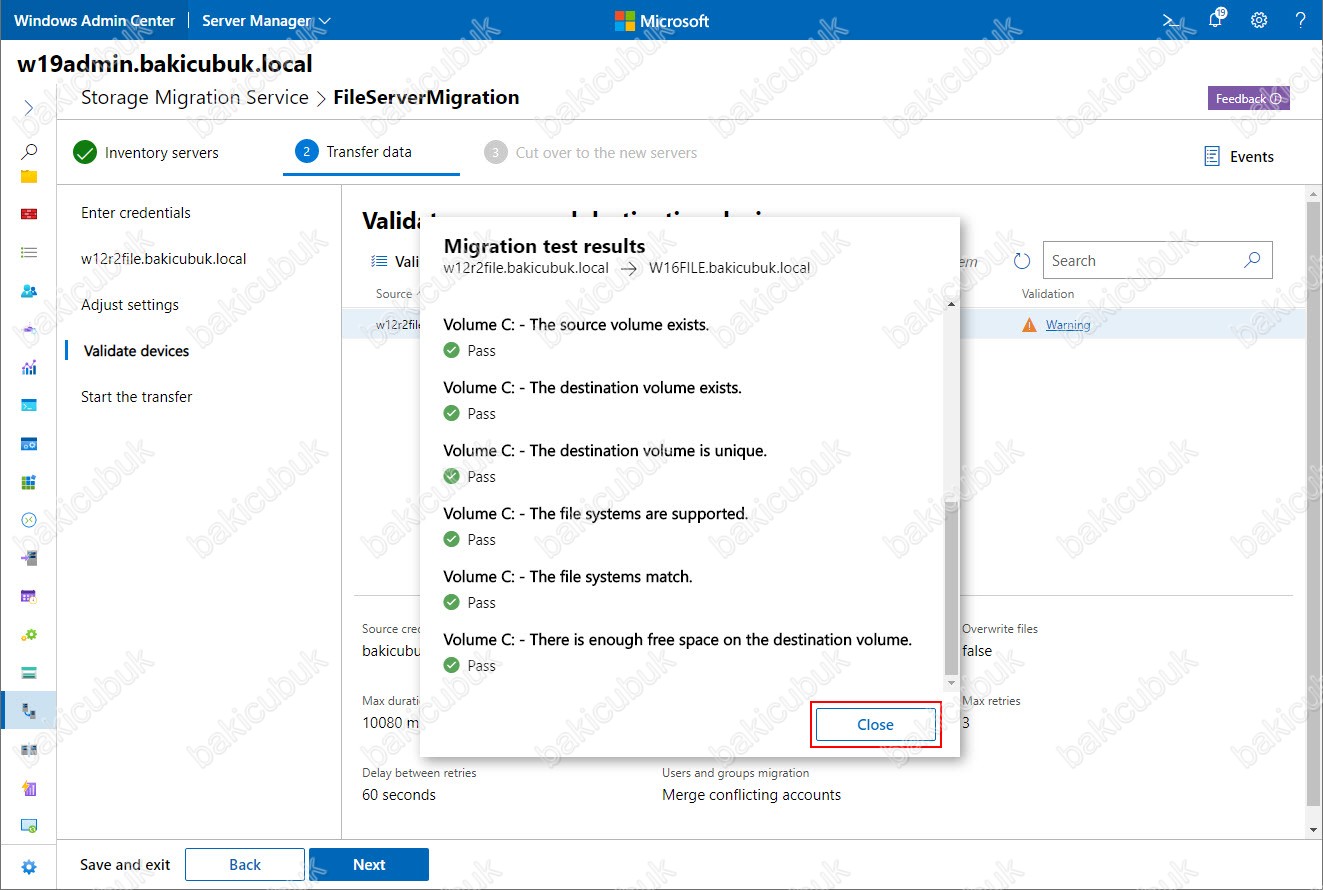Viewport: 1323px width, 890px height.
Task: Open the Files tool yellow folder icon
Action: (x=29, y=177)
